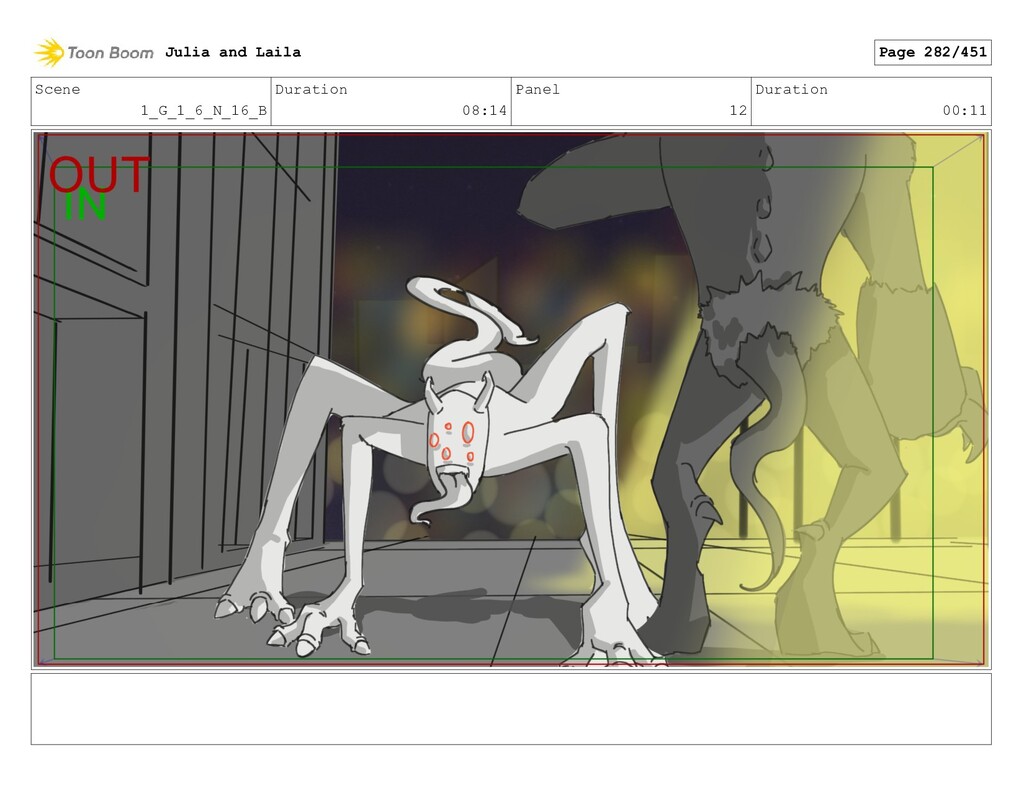Image resolution: width=1024 pixels, height=791 pixels.
Task: Click the empty caption notes box
Action: [511, 709]
